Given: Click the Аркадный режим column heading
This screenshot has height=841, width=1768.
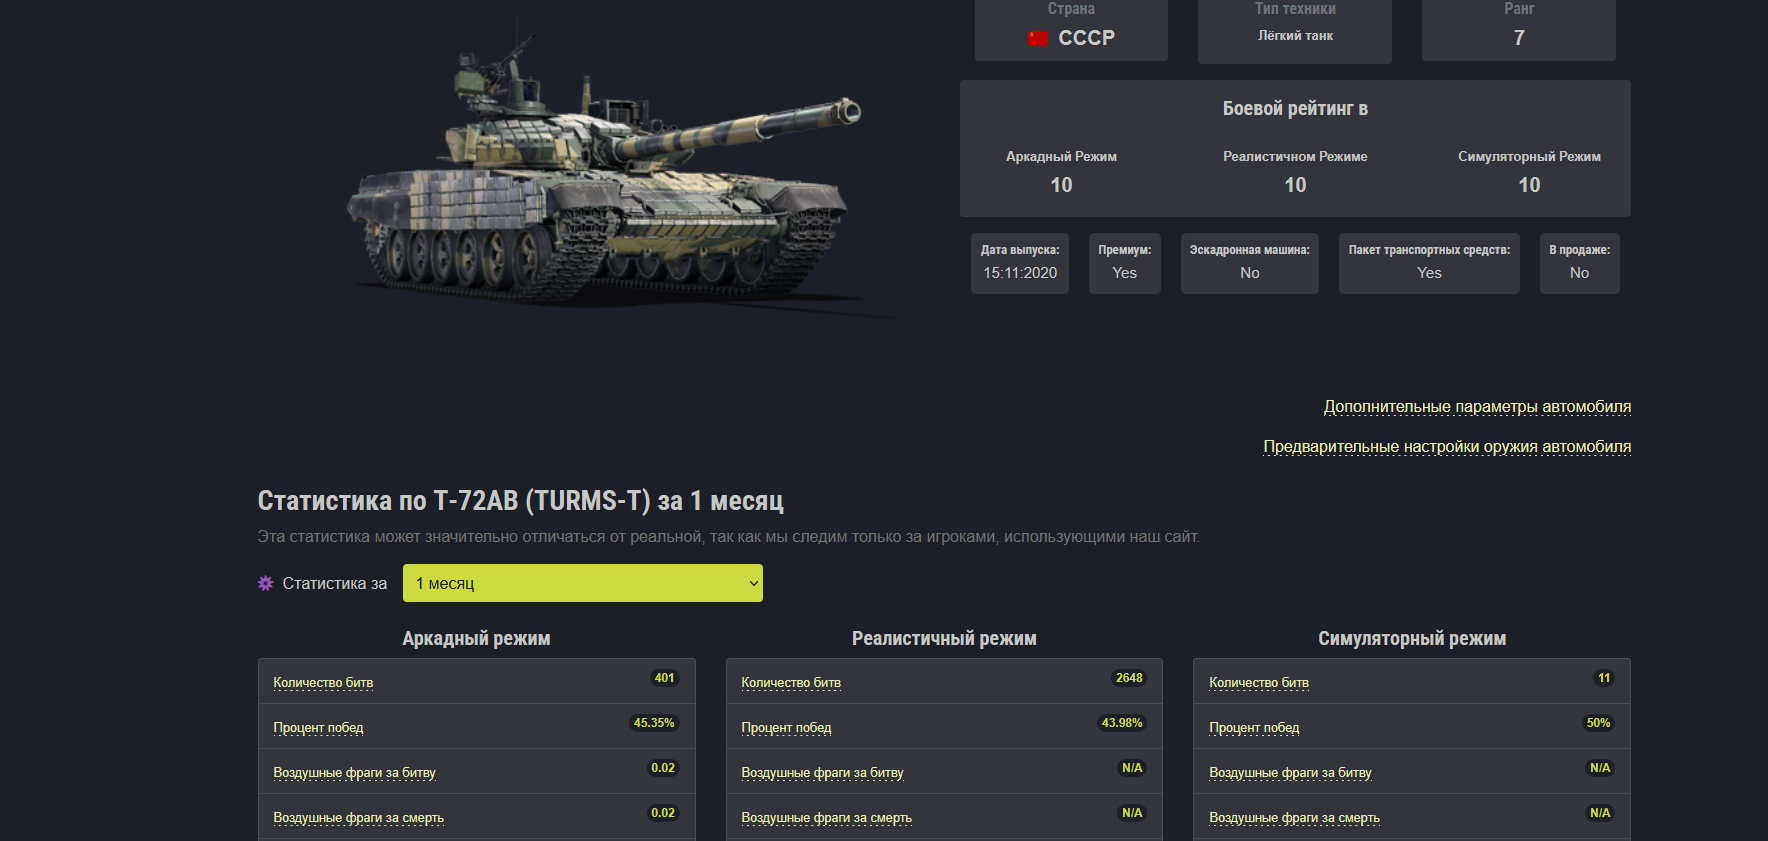Looking at the screenshot, I should pos(476,638).
